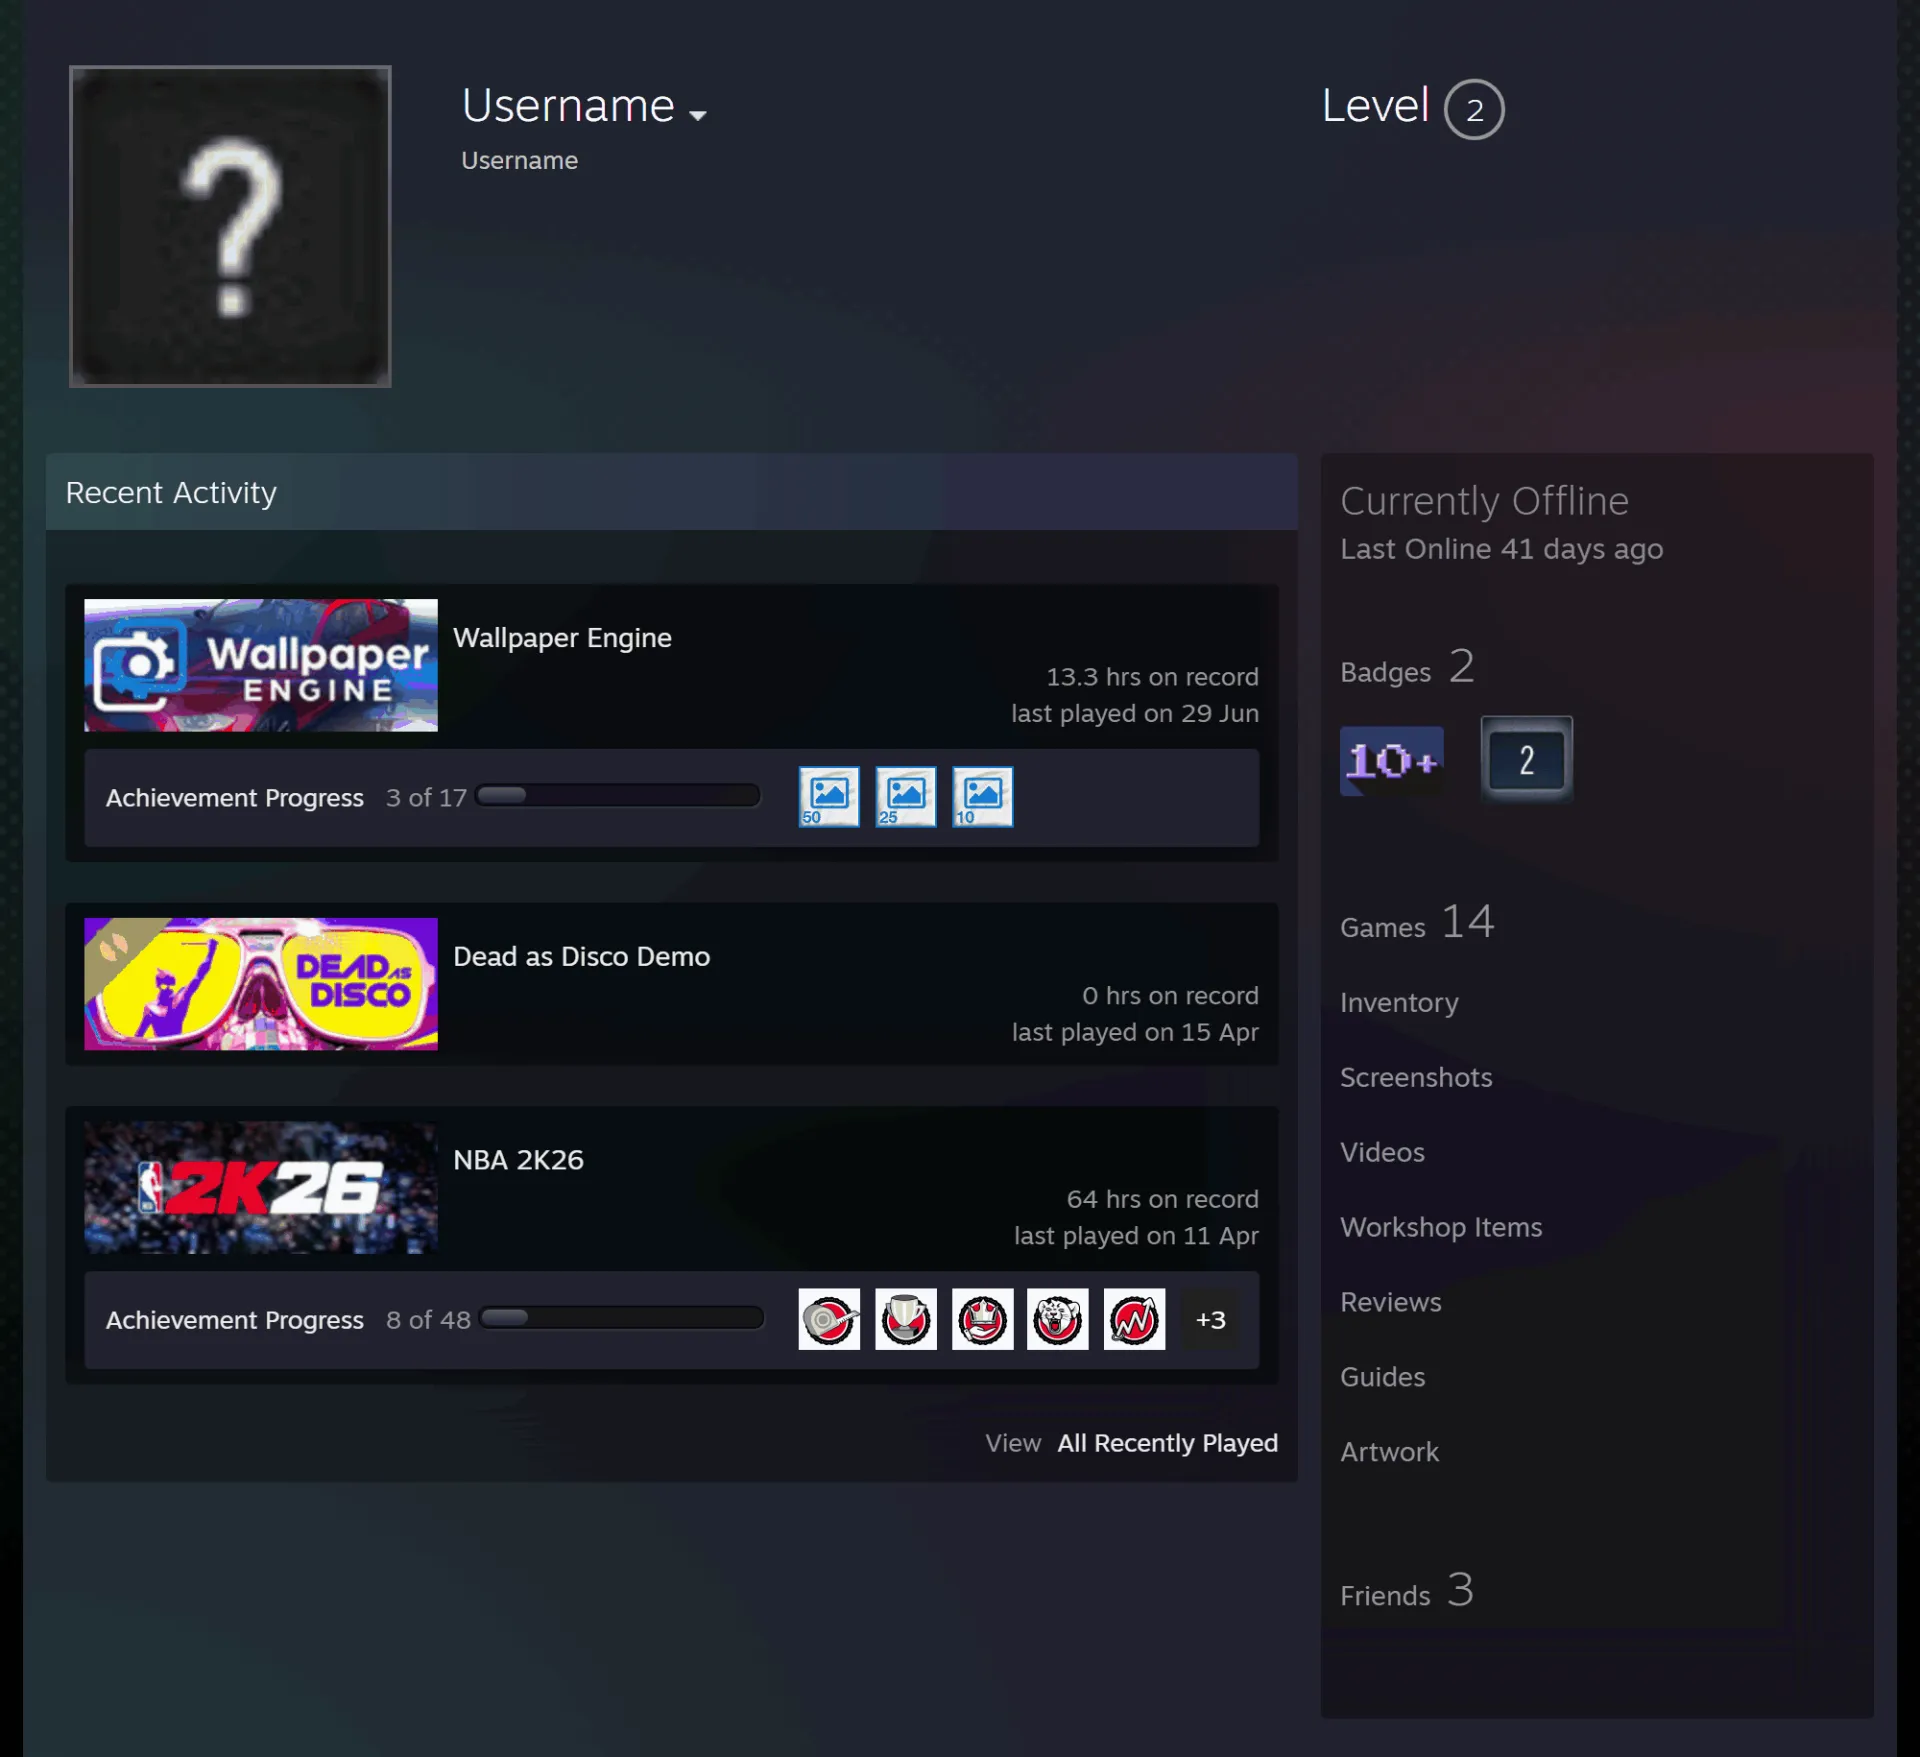This screenshot has height=1757, width=1920.
Task: Click the profile avatar question mark image
Action: click(x=230, y=226)
